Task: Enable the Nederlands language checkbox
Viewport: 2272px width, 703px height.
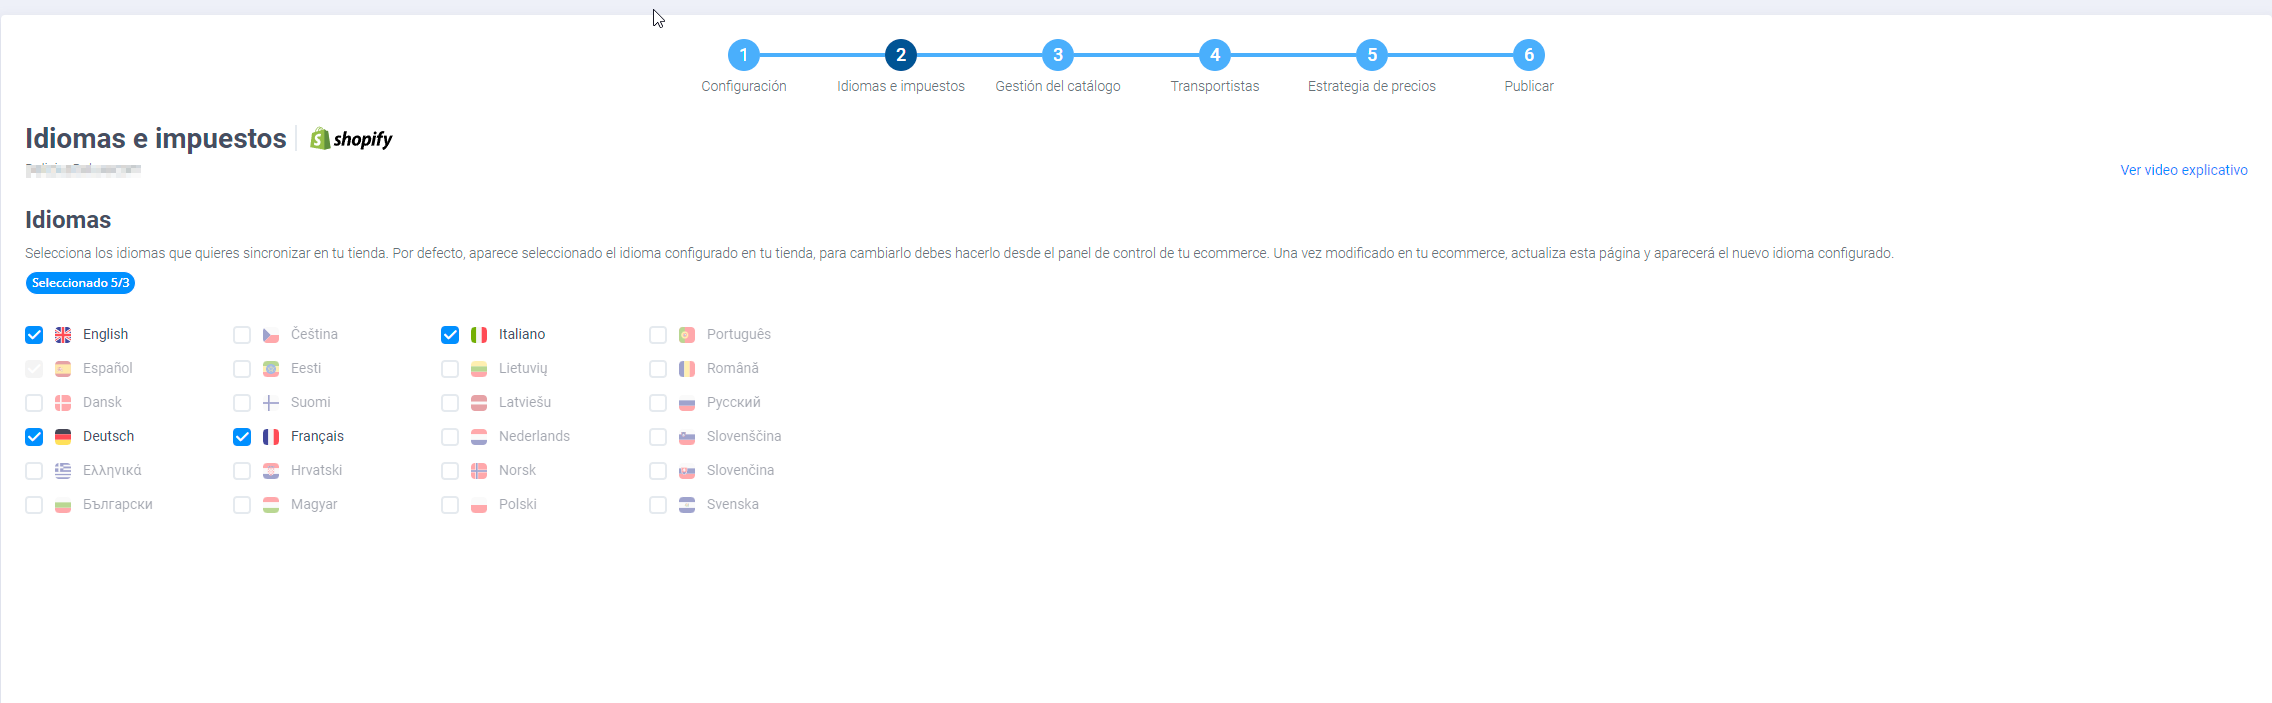Action: 450,437
